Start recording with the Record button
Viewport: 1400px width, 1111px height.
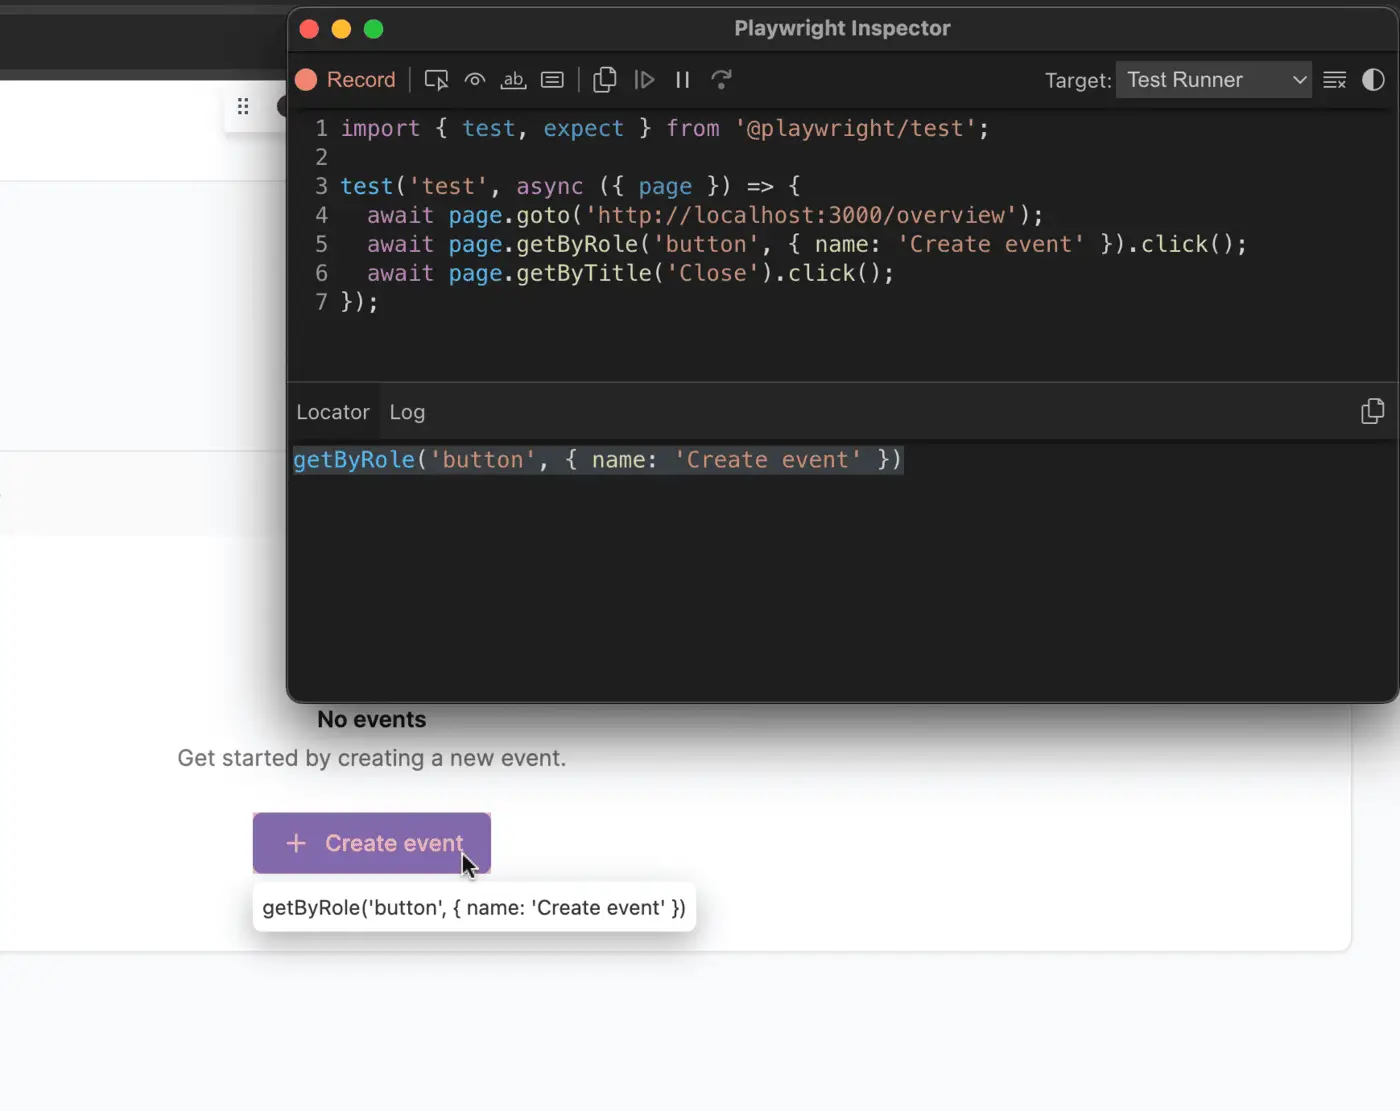coord(346,80)
